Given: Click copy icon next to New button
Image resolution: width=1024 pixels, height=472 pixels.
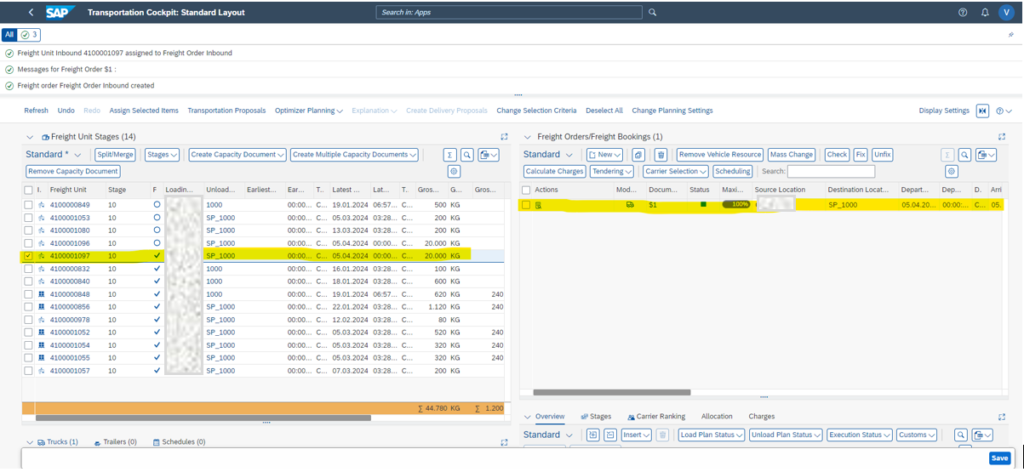Looking at the screenshot, I should pyautogui.click(x=639, y=155).
